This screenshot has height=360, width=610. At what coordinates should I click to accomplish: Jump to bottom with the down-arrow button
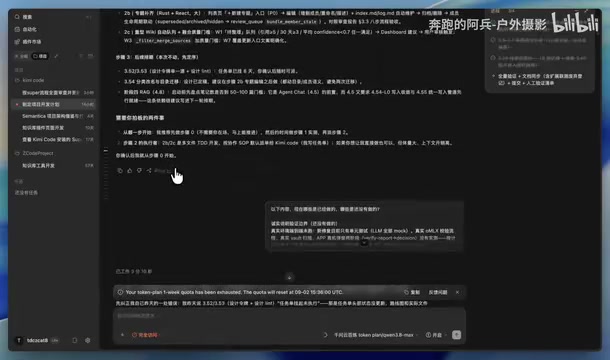[x=289, y=277]
